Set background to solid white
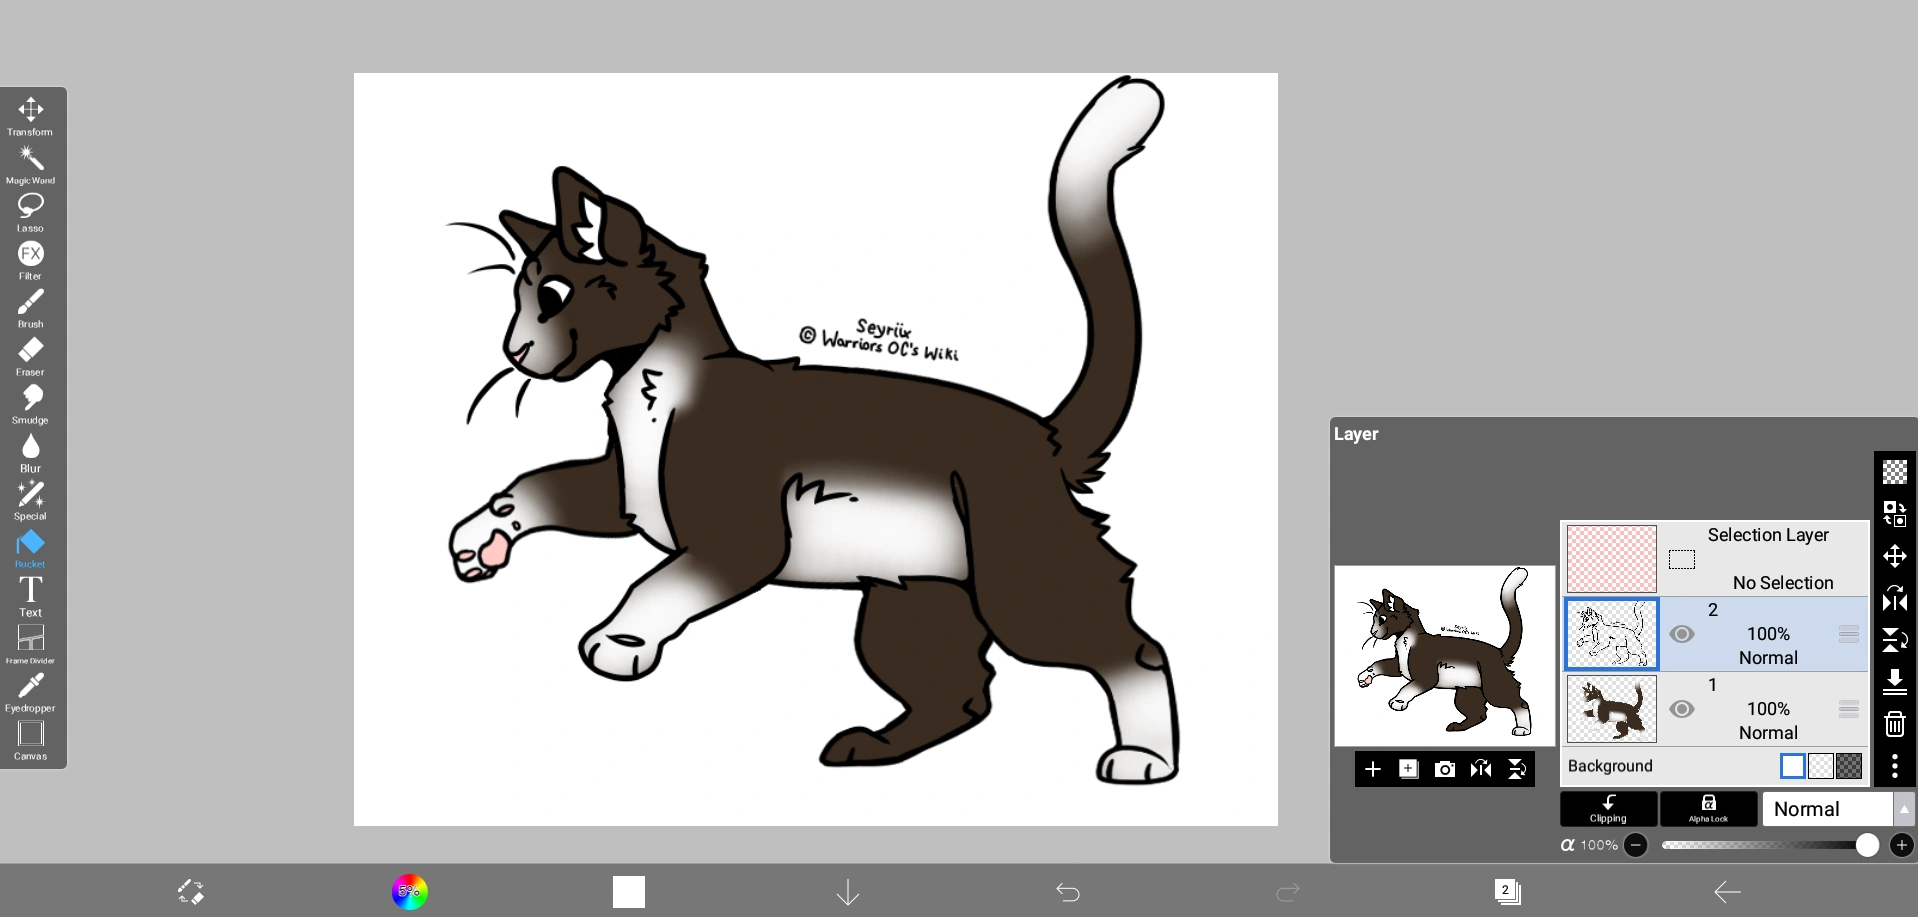The width and height of the screenshot is (1918, 917). 1793,766
